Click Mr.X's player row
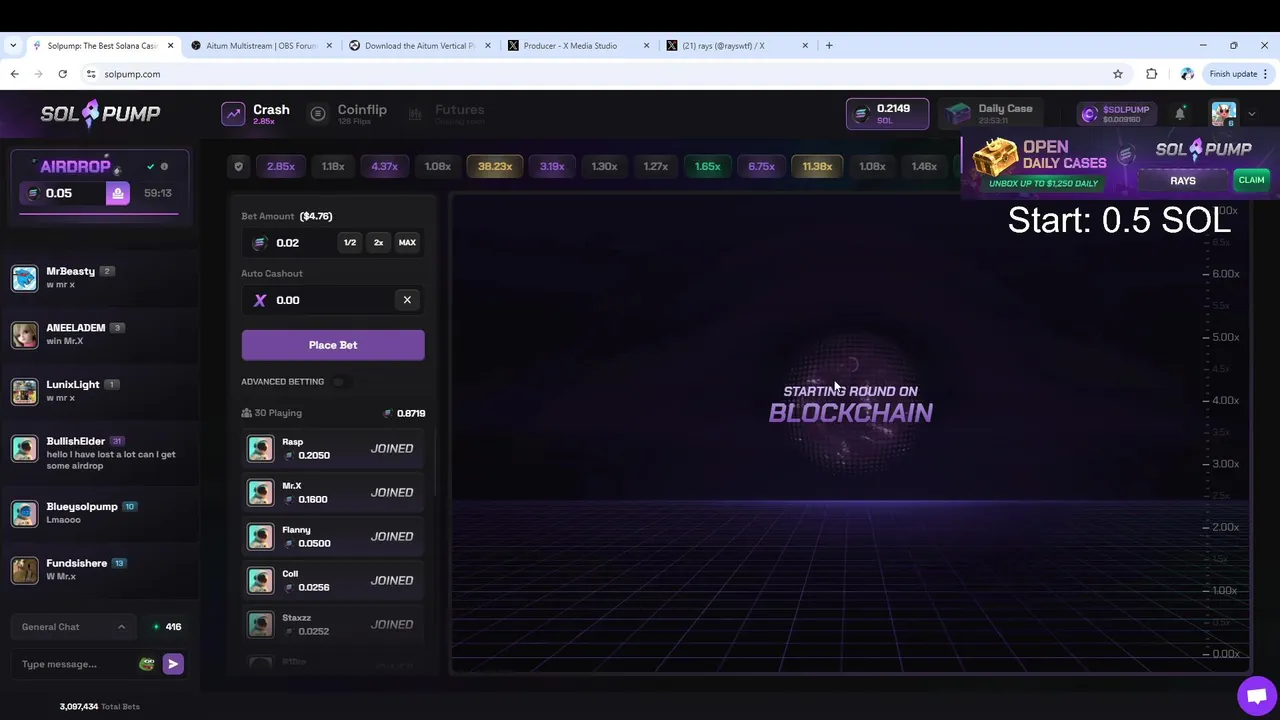This screenshot has width=1280, height=720. [x=333, y=492]
